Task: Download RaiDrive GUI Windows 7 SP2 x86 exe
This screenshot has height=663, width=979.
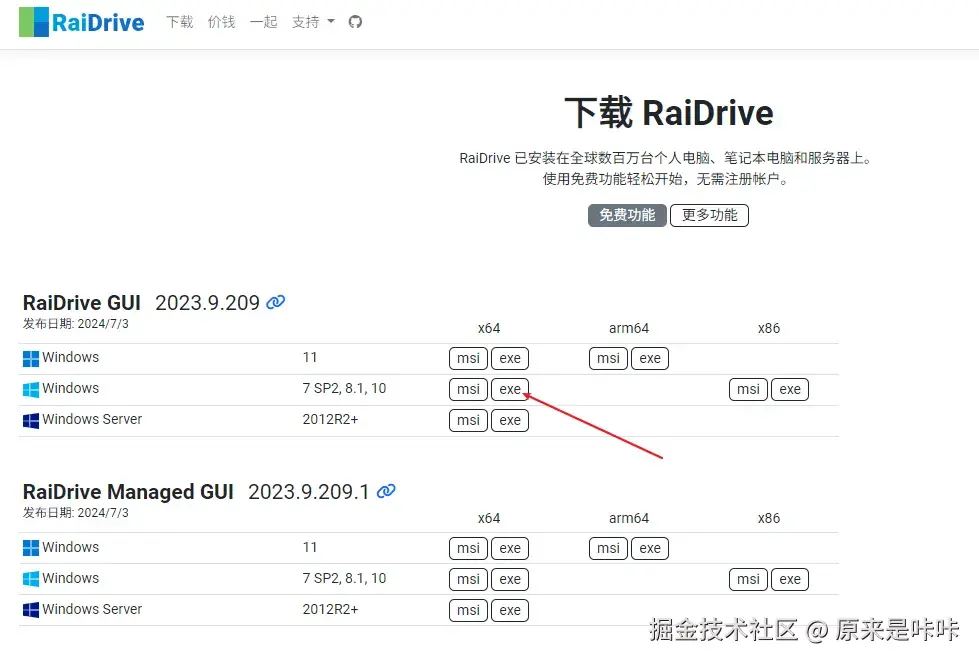Action: [790, 390]
